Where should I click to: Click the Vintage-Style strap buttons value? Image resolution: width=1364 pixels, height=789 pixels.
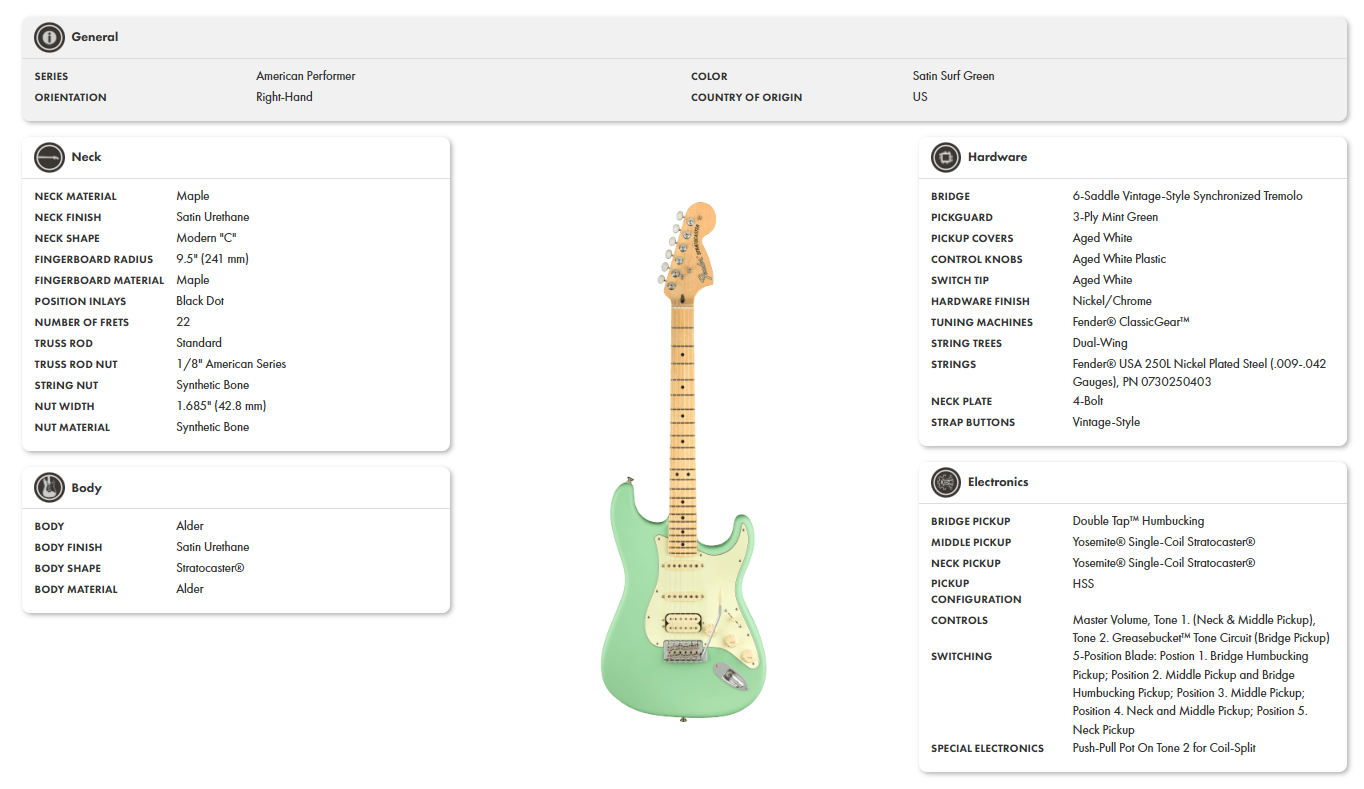(1106, 422)
